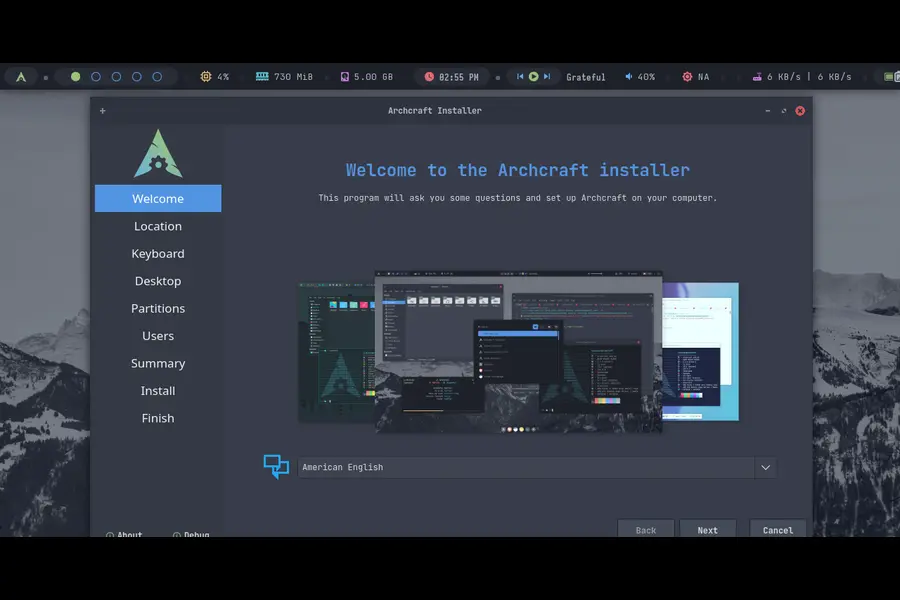This screenshot has height=600, width=900.
Task: Toggle music play in the panel
Action: 533,76
